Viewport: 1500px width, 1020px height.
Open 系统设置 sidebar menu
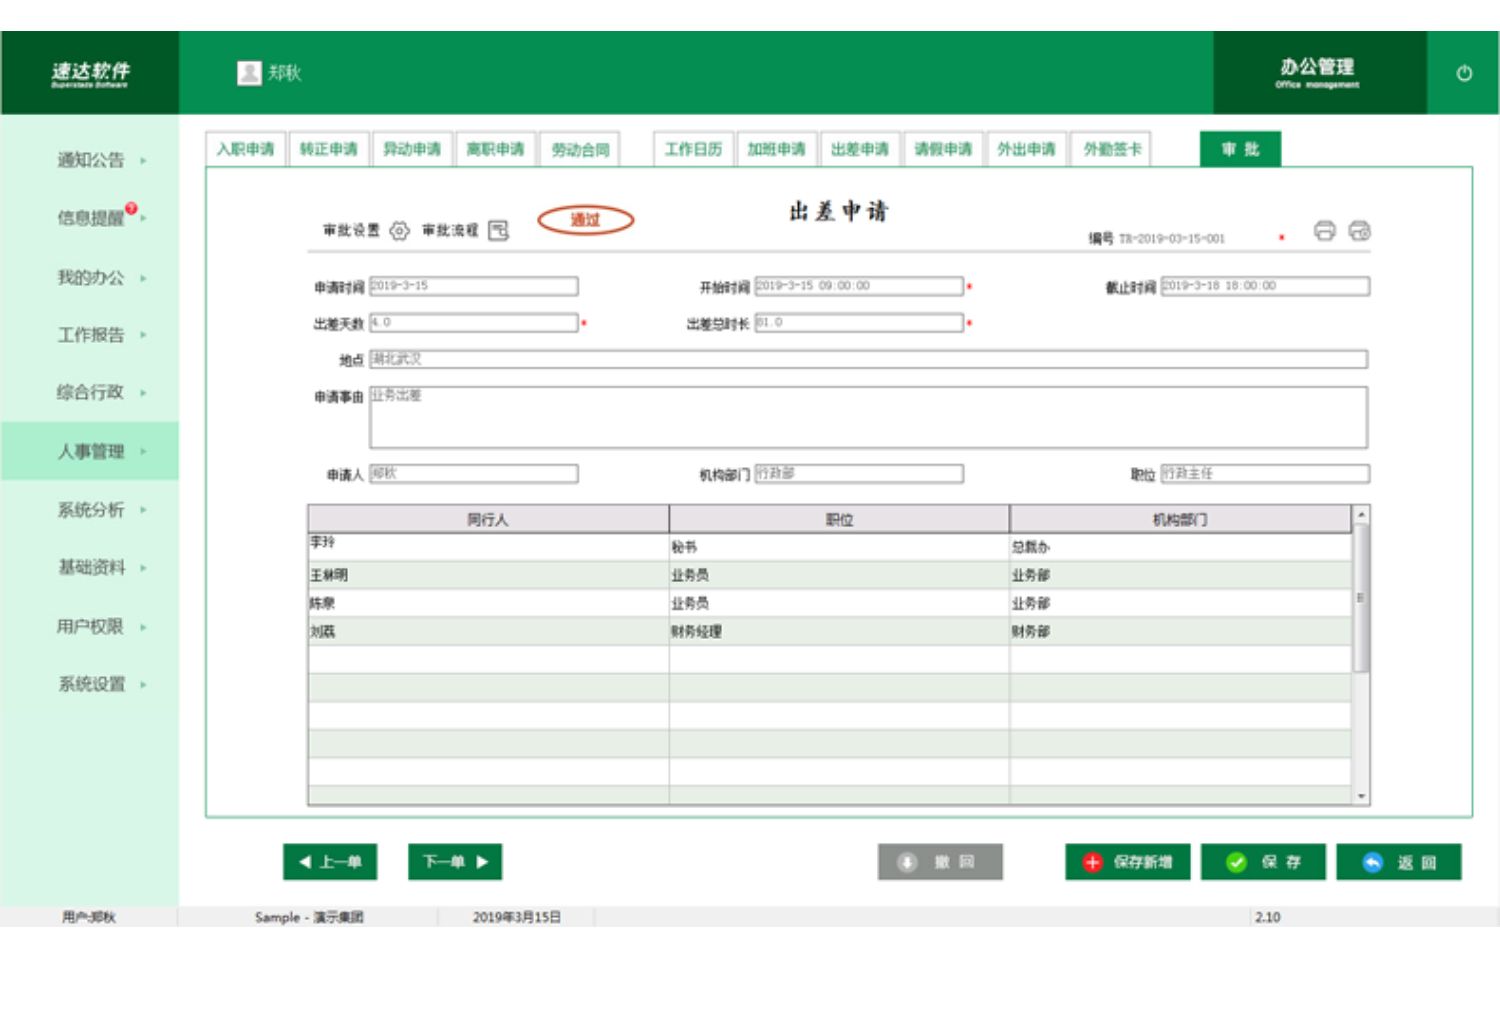coord(90,685)
